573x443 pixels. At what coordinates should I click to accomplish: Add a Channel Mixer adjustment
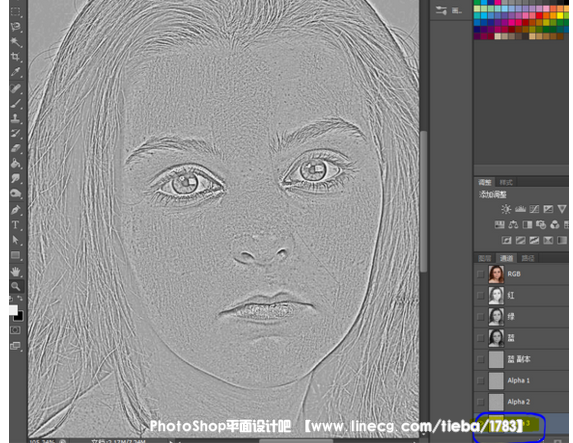click(555, 224)
